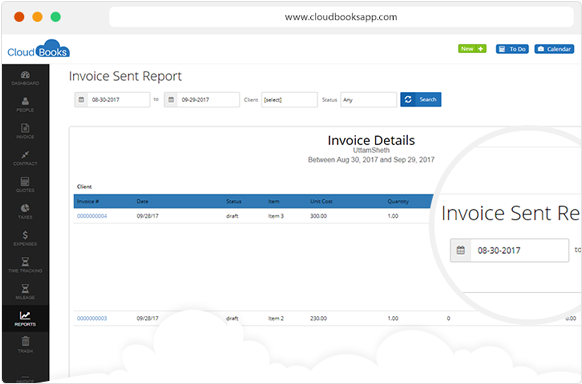Image resolution: width=582 pixels, height=384 pixels.
Task: Open the Invoice section icon
Action: pyautogui.click(x=25, y=128)
